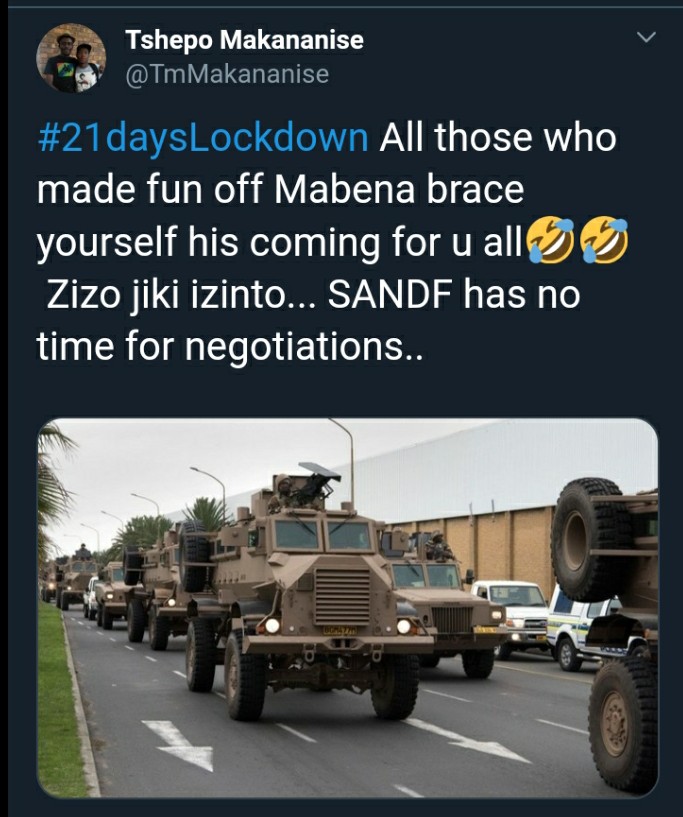Click the second laughing emoji
Viewport: 683px width, 817px height.
[x=604, y=241]
